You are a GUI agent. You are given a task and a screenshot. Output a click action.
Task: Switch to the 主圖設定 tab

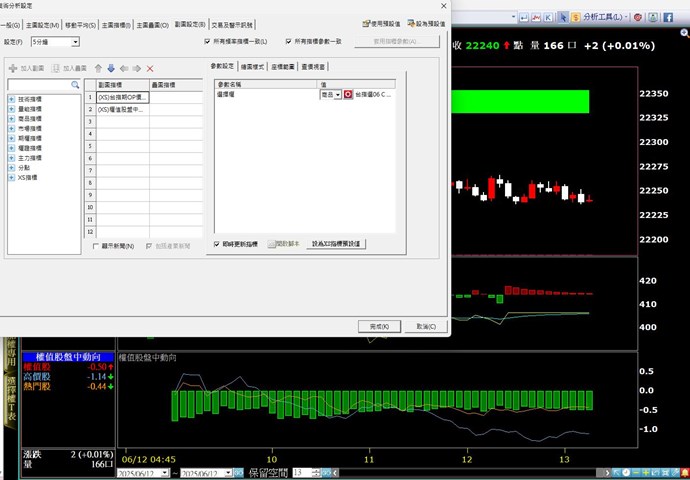(41, 21)
